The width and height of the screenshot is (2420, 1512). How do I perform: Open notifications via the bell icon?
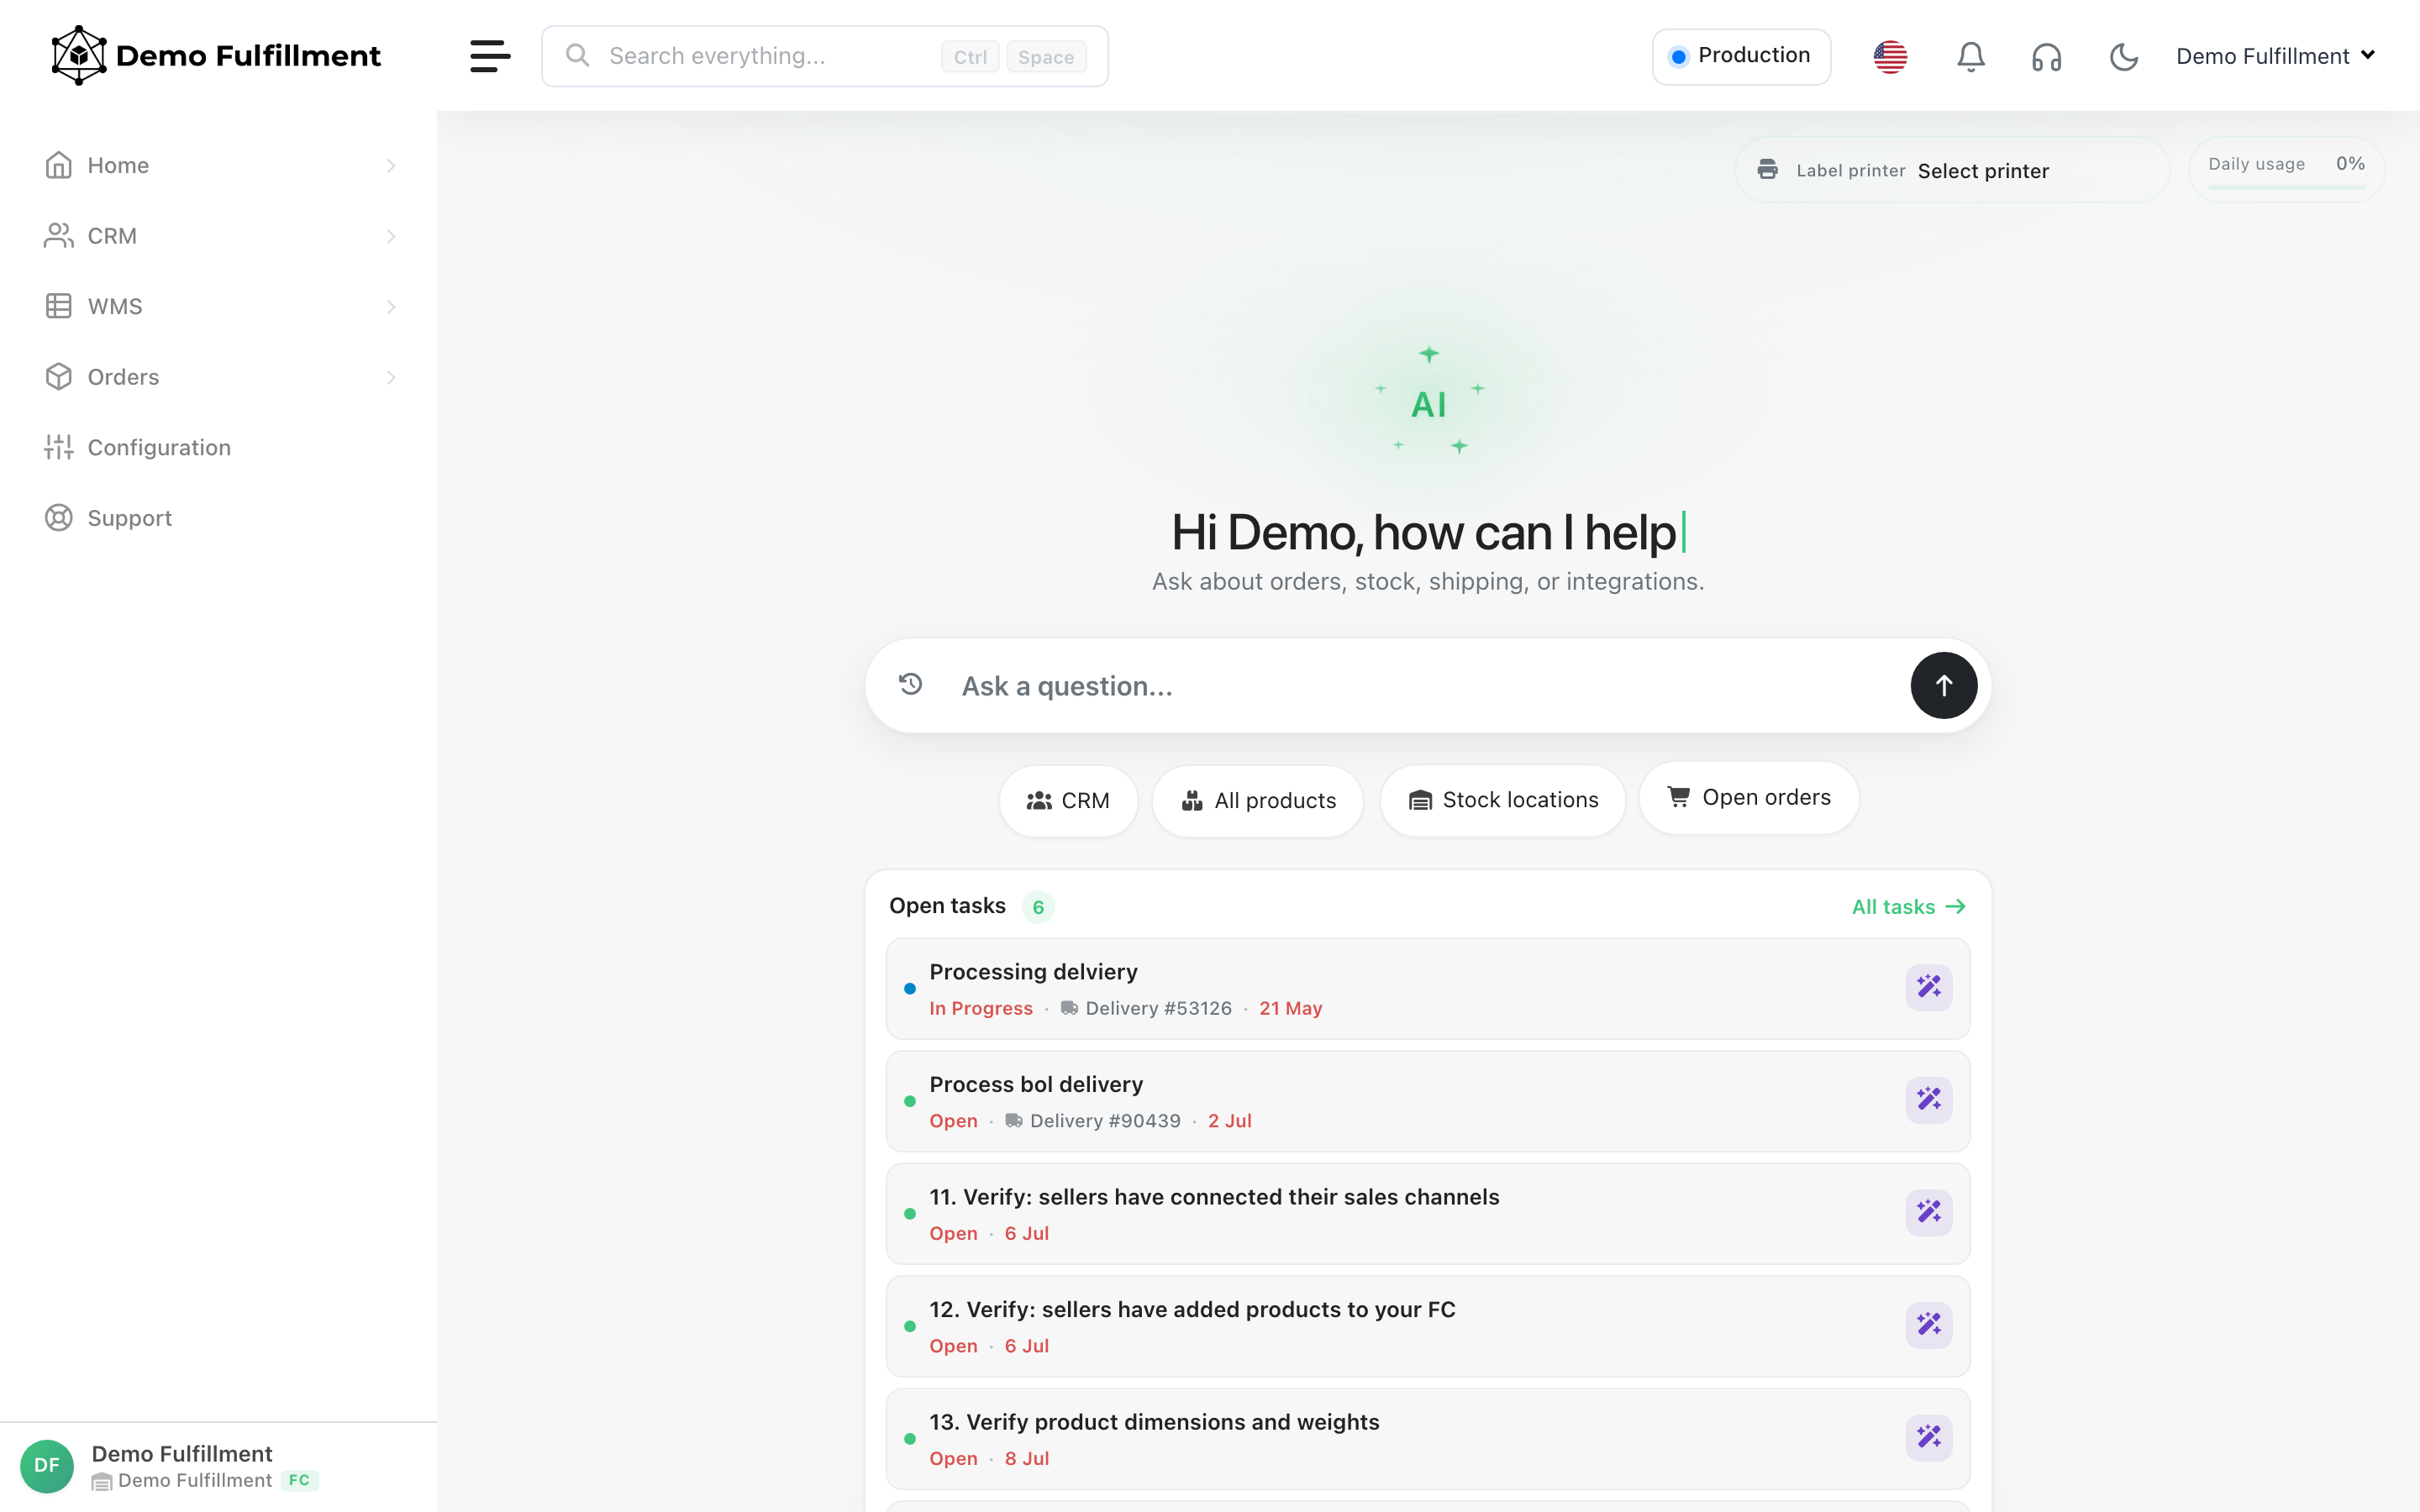coord(1970,56)
